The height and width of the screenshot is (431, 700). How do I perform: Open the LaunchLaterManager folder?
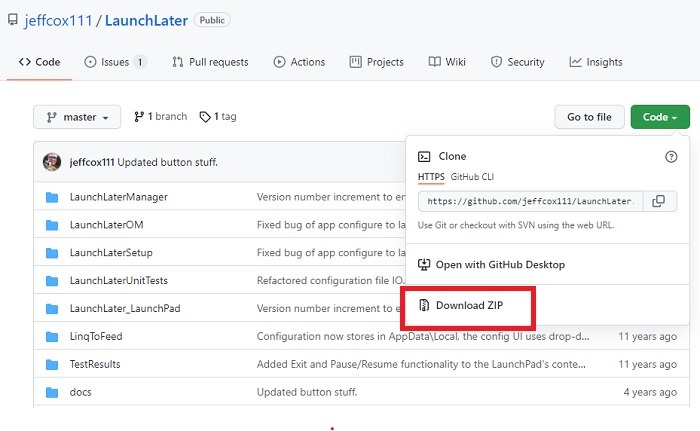tap(119, 197)
